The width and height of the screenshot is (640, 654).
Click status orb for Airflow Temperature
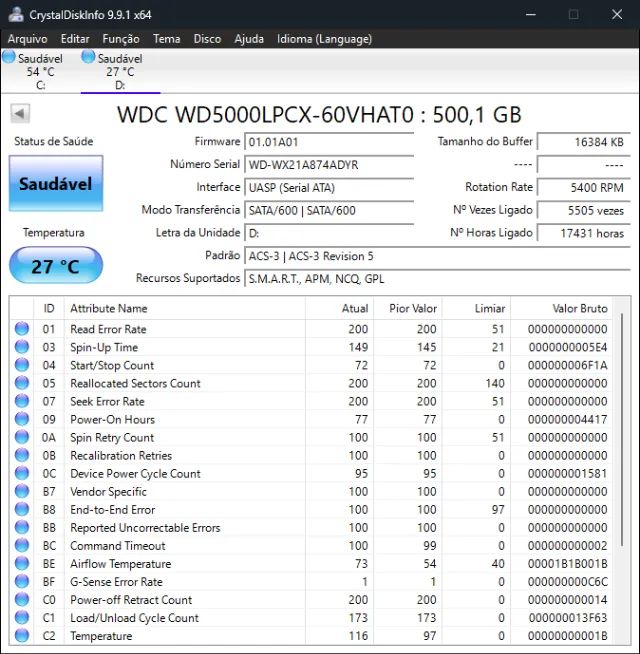coord(22,563)
